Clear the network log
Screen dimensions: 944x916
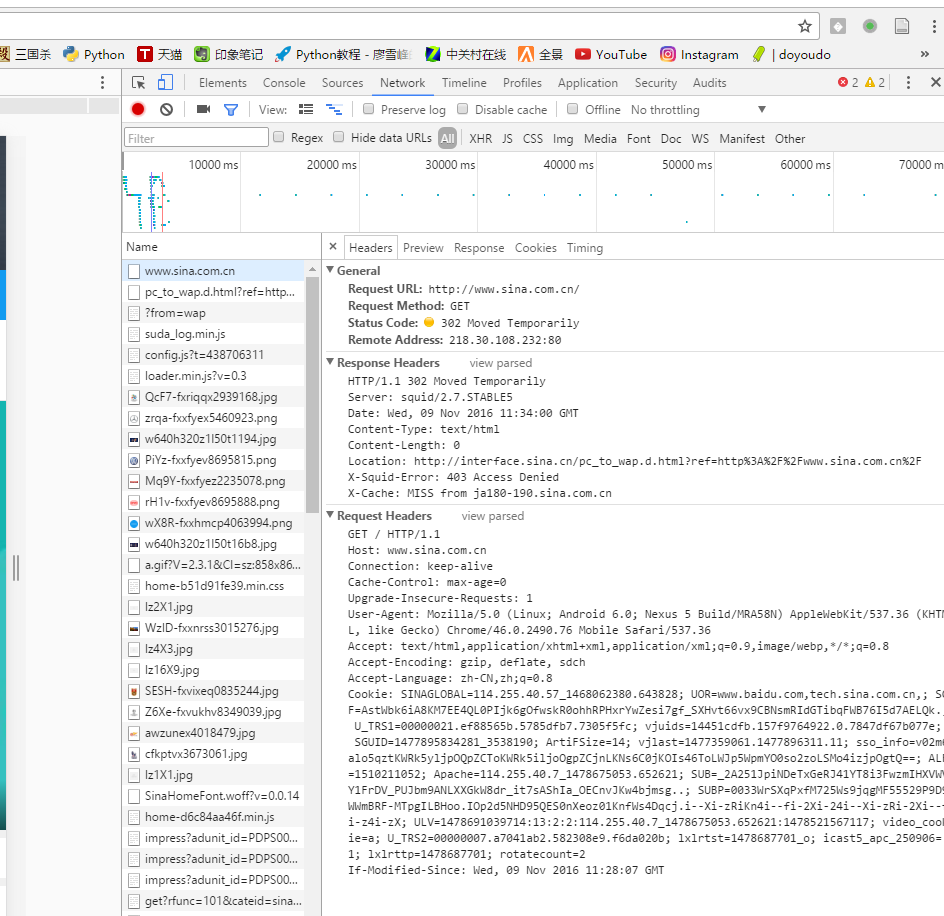coord(166,109)
